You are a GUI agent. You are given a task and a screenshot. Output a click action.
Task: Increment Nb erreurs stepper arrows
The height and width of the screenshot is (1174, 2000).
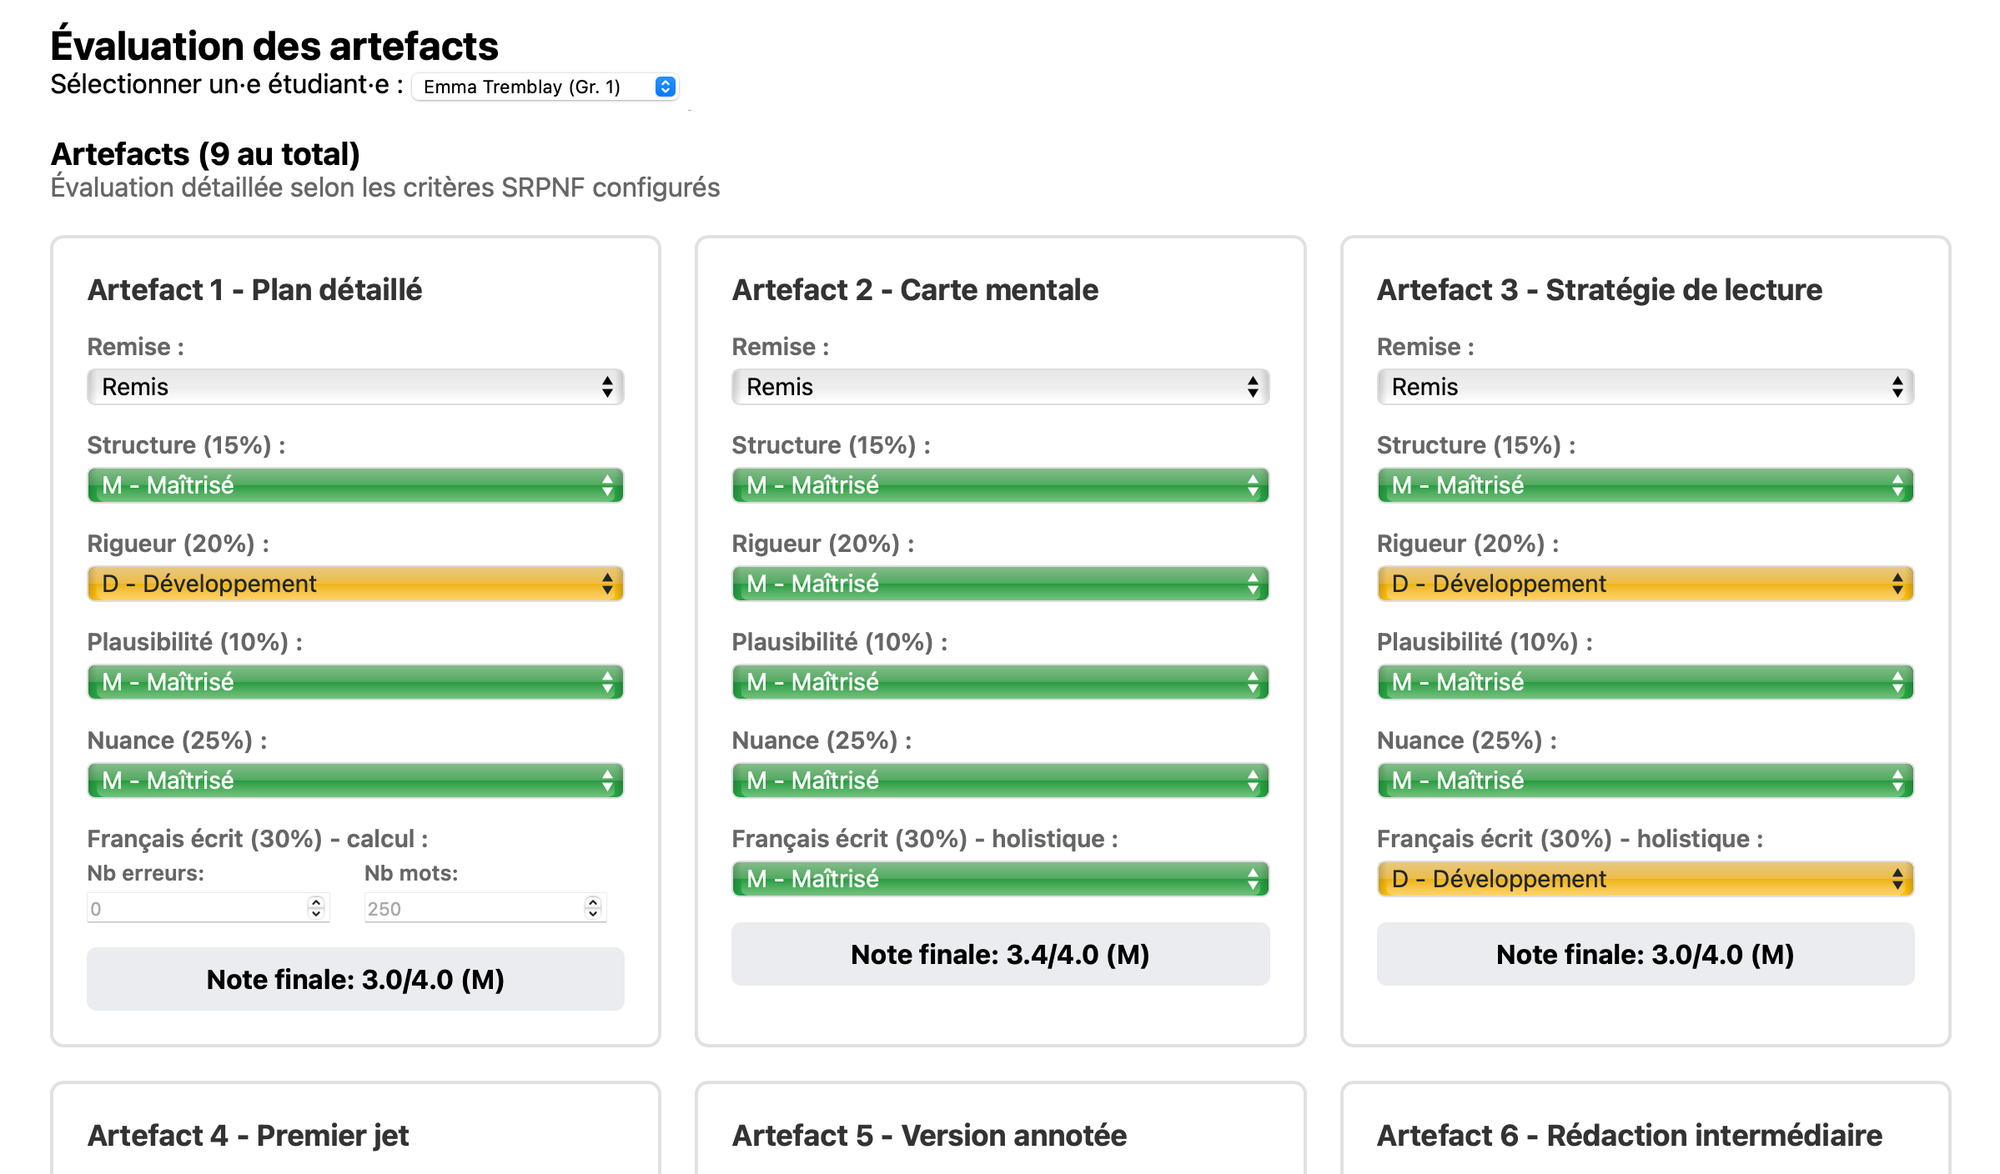(x=316, y=902)
